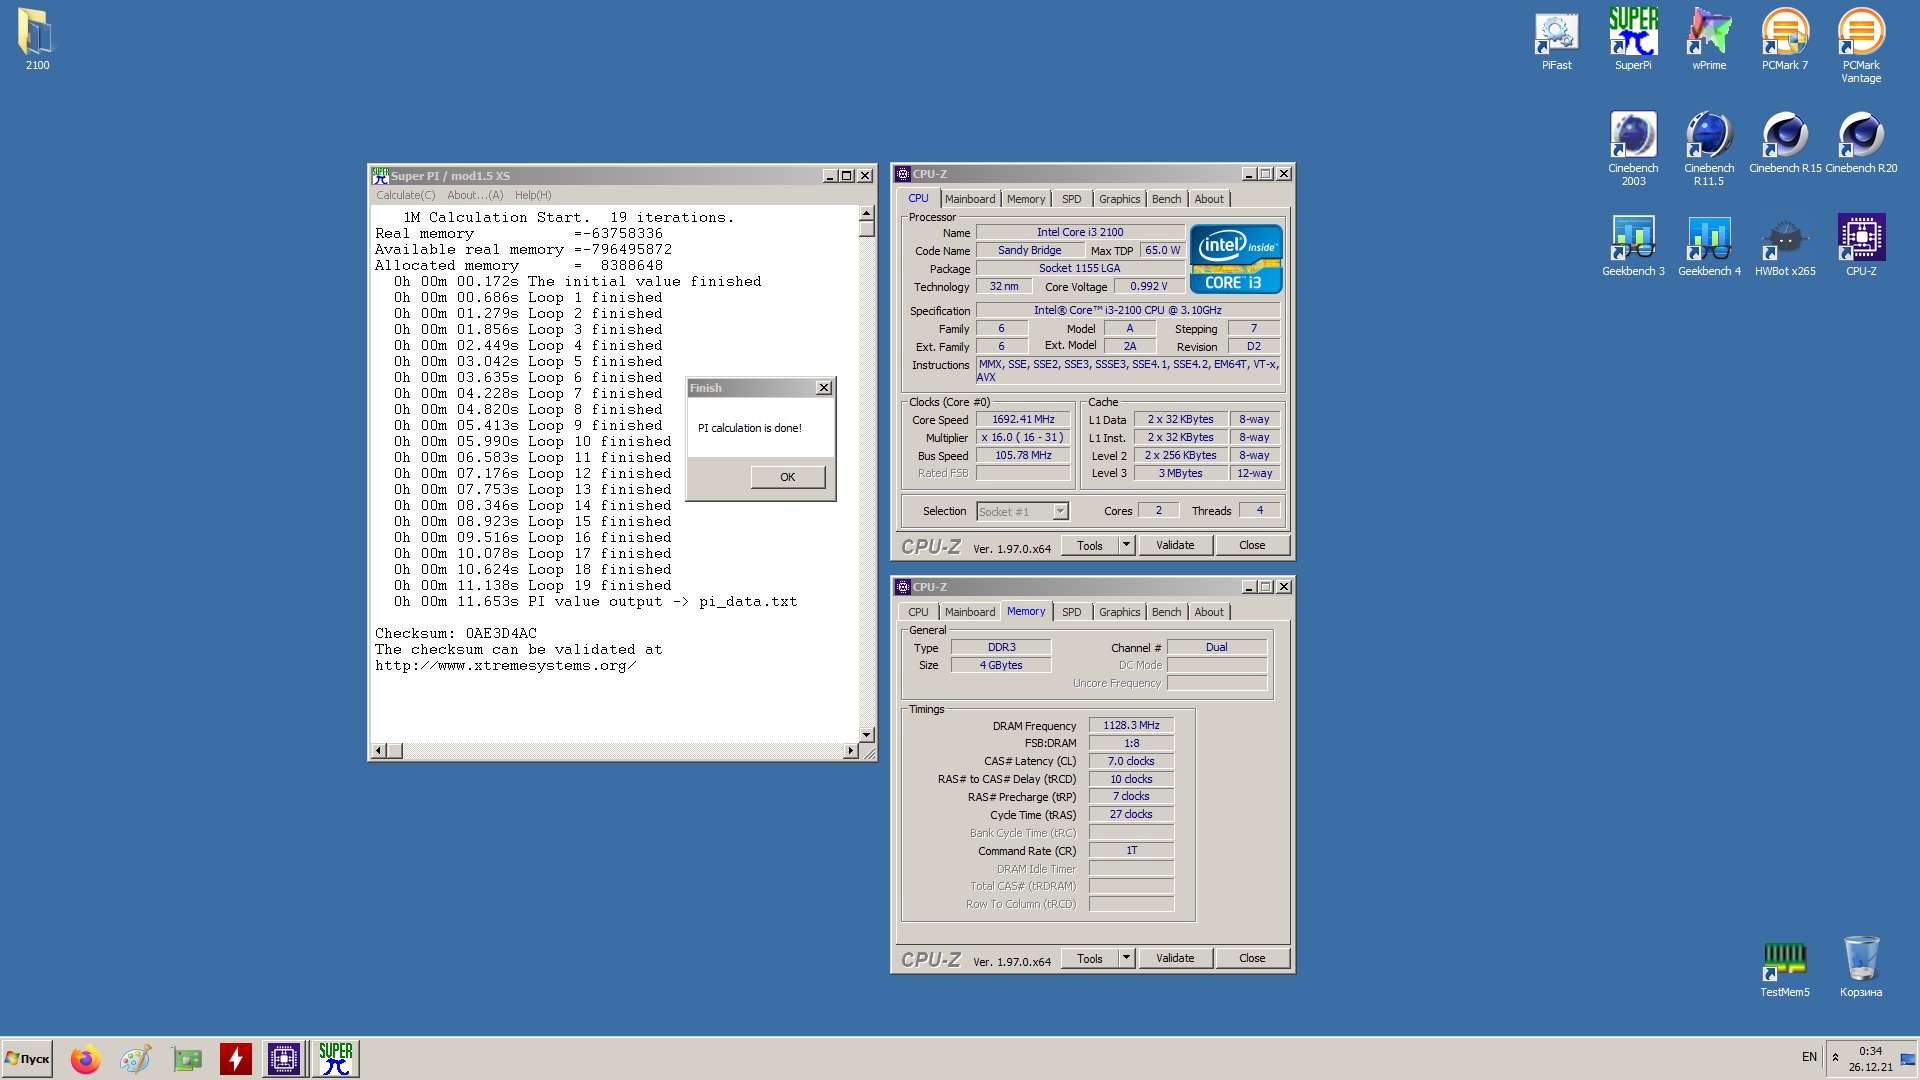
Task: Confirm the Finish dialog with OK
Action: click(788, 477)
